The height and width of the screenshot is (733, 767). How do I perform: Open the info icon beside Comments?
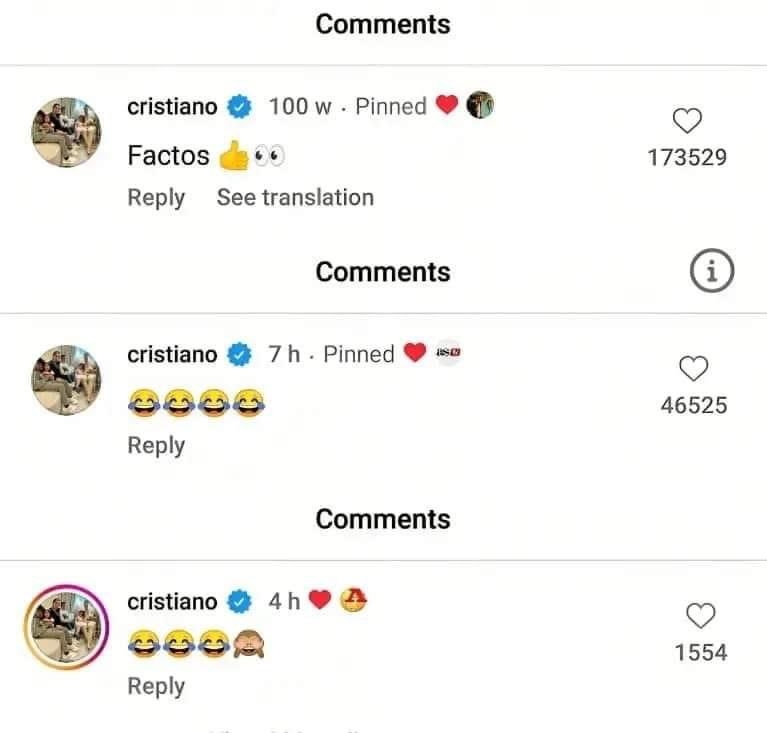click(x=711, y=271)
